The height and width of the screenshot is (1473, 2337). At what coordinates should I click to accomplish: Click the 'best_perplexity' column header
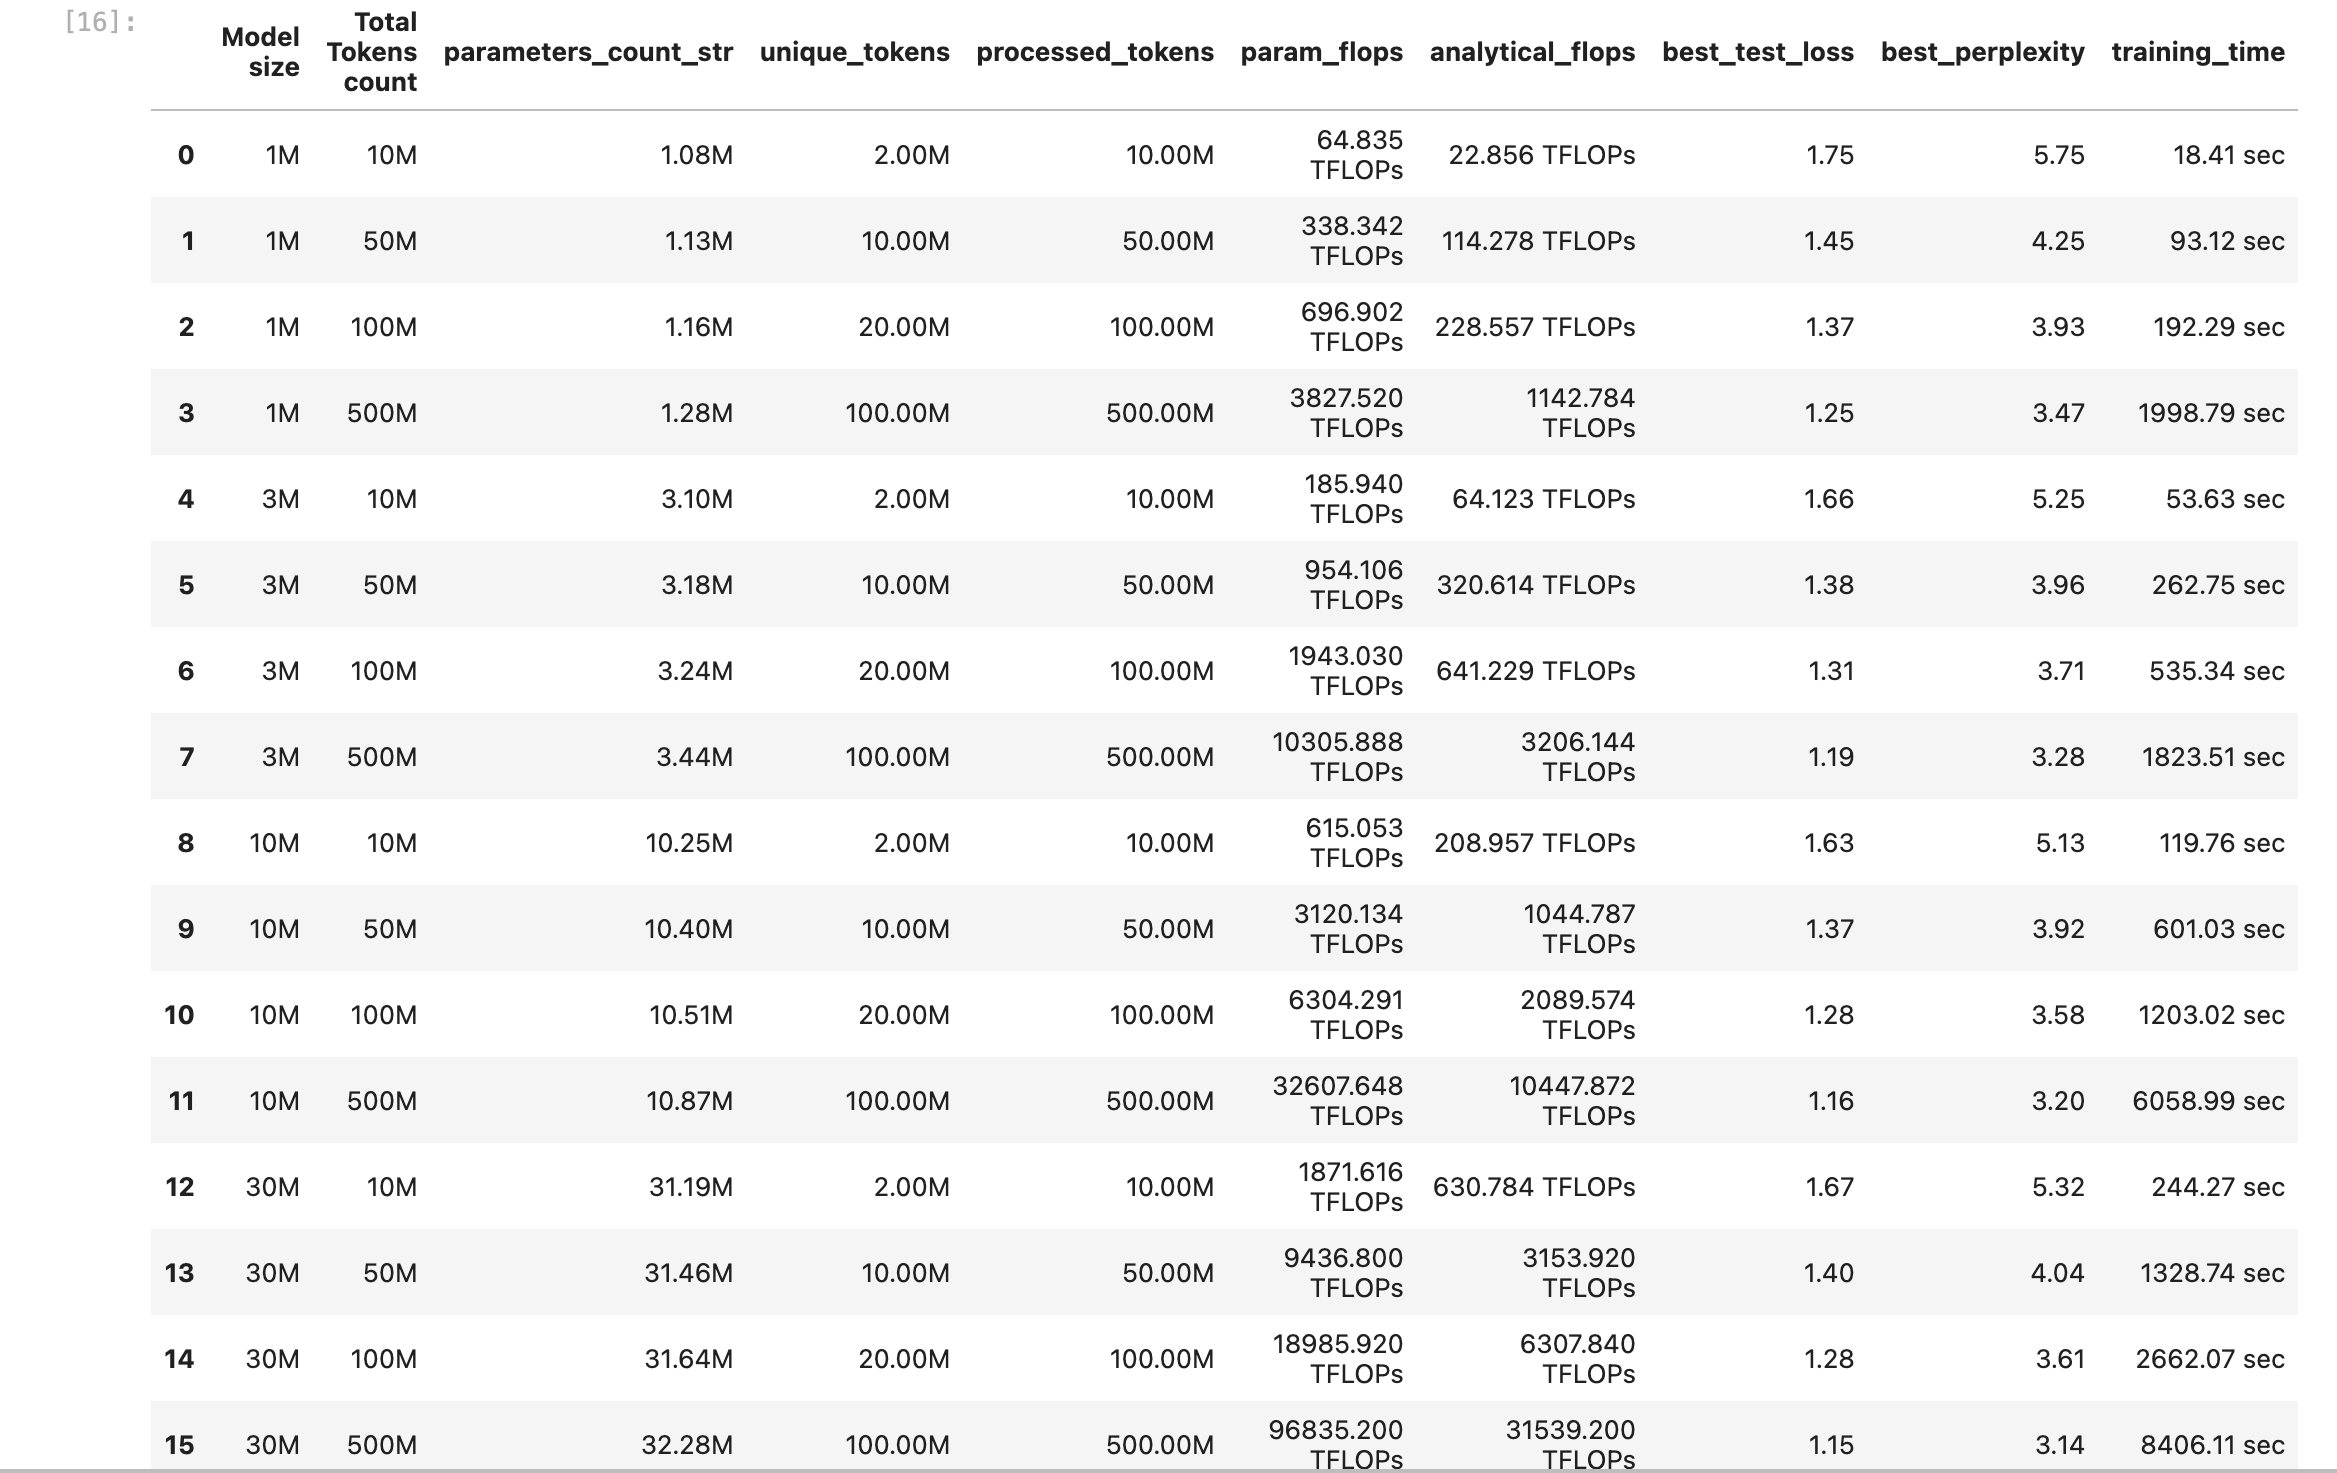pos(1982,52)
